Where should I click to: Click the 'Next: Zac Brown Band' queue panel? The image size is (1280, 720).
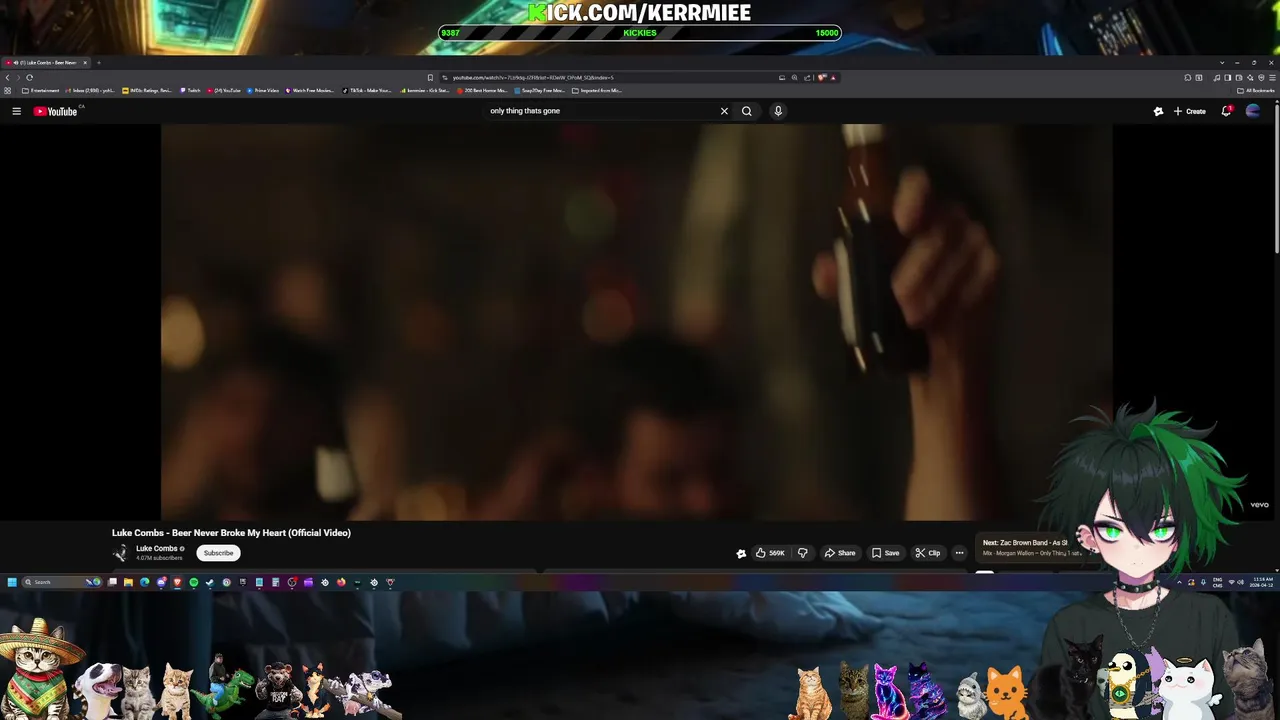[1030, 548]
